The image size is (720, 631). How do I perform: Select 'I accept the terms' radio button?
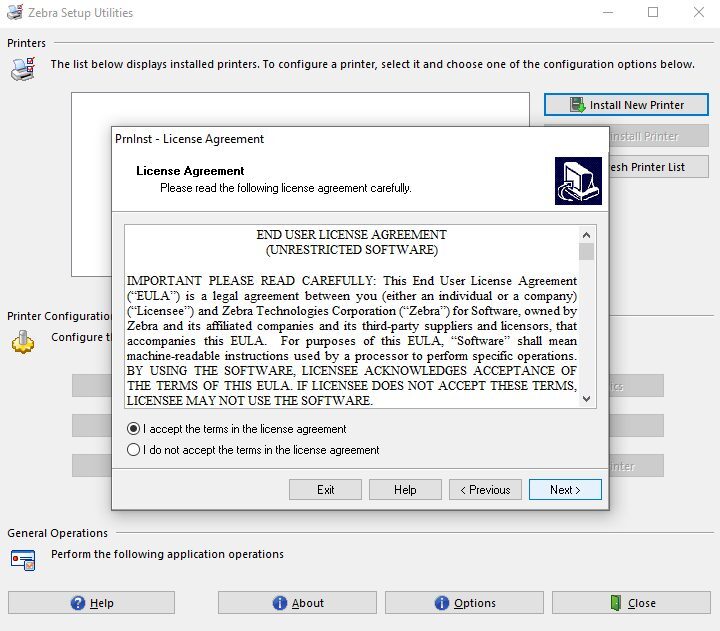(x=133, y=429)
